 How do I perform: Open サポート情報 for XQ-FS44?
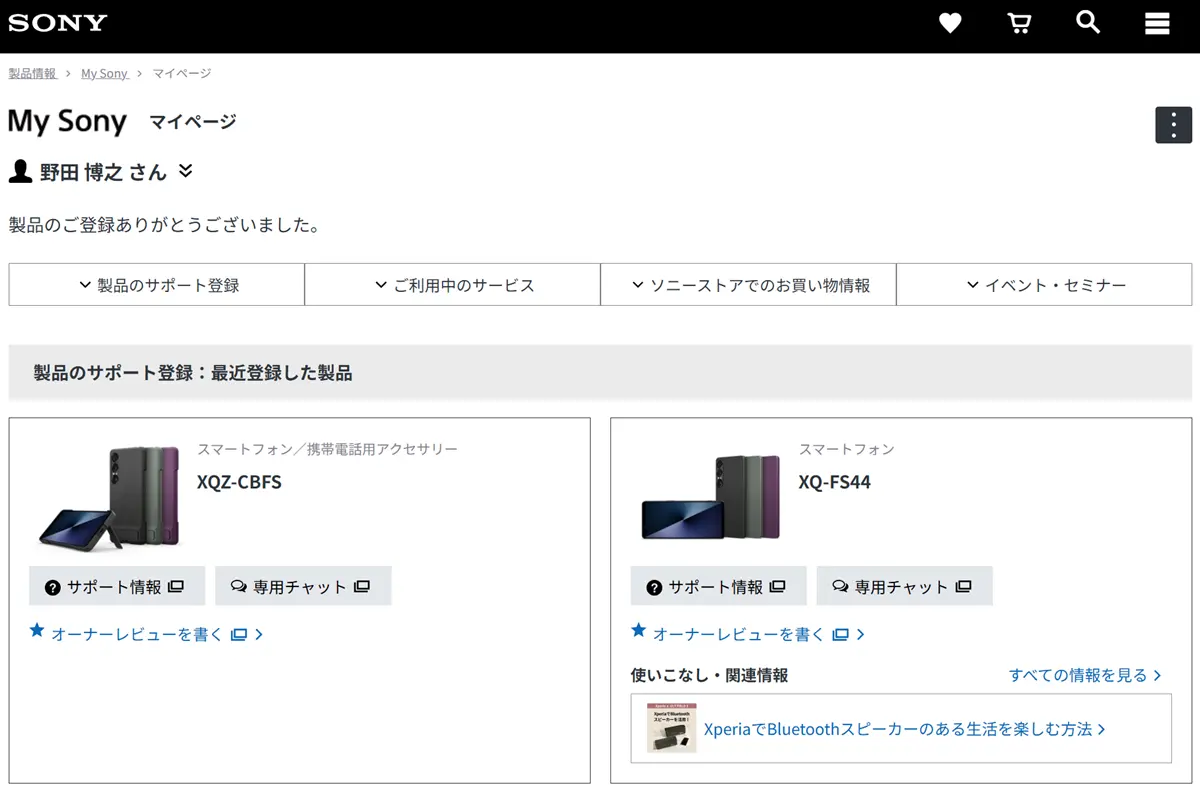click(718, 586)
